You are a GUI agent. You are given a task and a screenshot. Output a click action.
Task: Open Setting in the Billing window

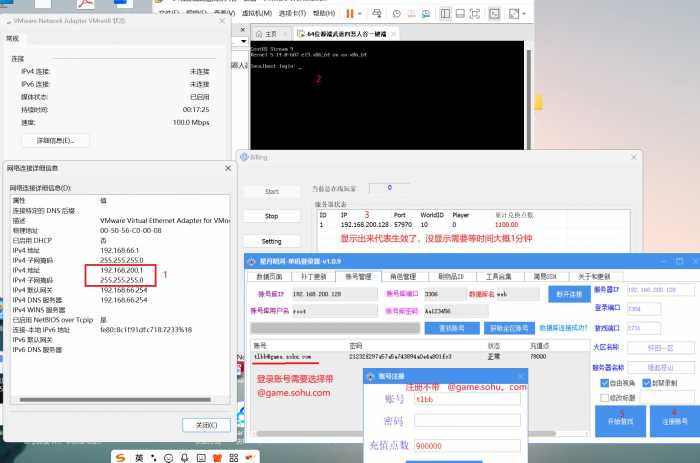point(271,241)
